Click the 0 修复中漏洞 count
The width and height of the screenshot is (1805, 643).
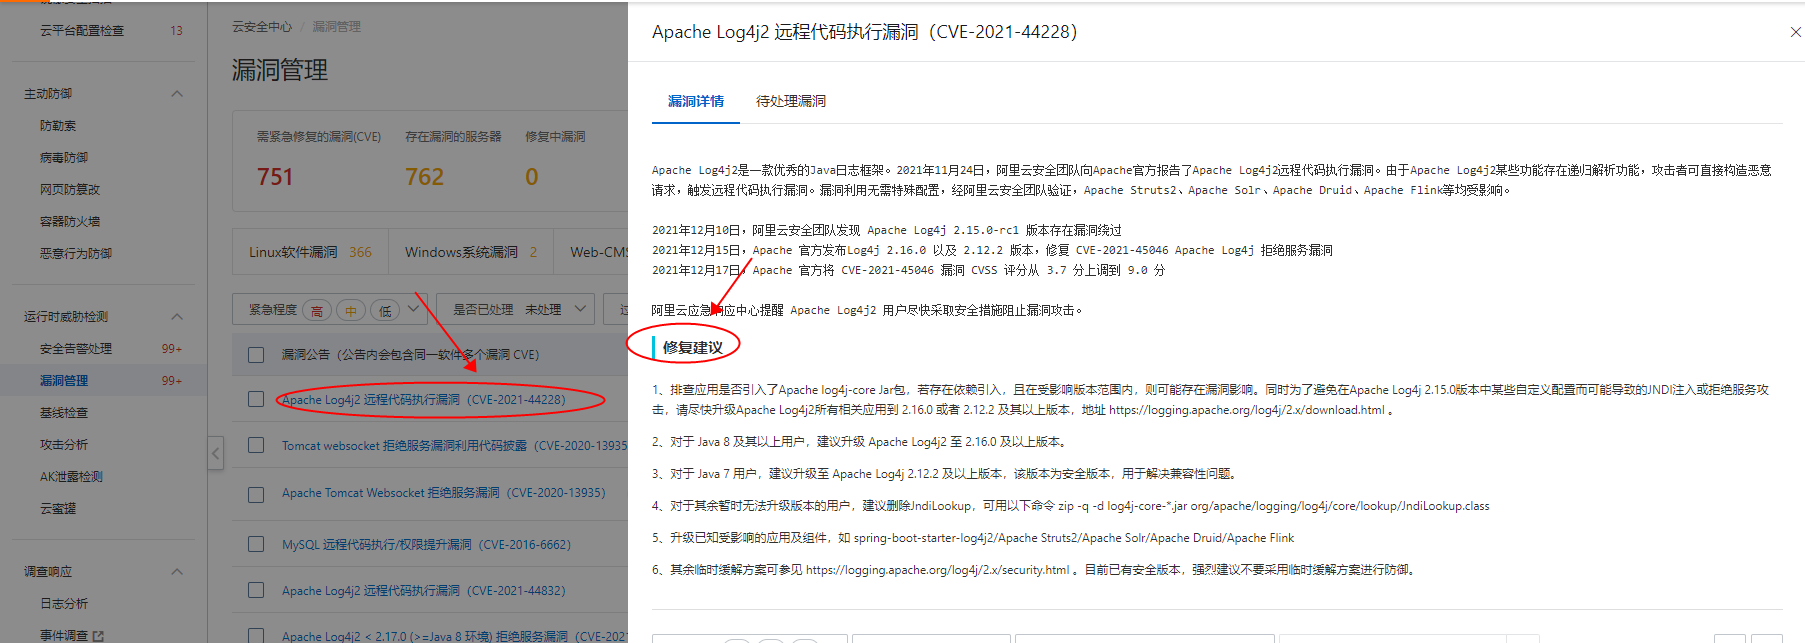532,177
